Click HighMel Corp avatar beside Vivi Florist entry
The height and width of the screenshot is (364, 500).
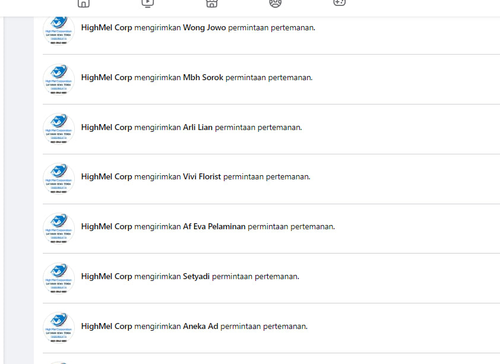coord(59,179)
